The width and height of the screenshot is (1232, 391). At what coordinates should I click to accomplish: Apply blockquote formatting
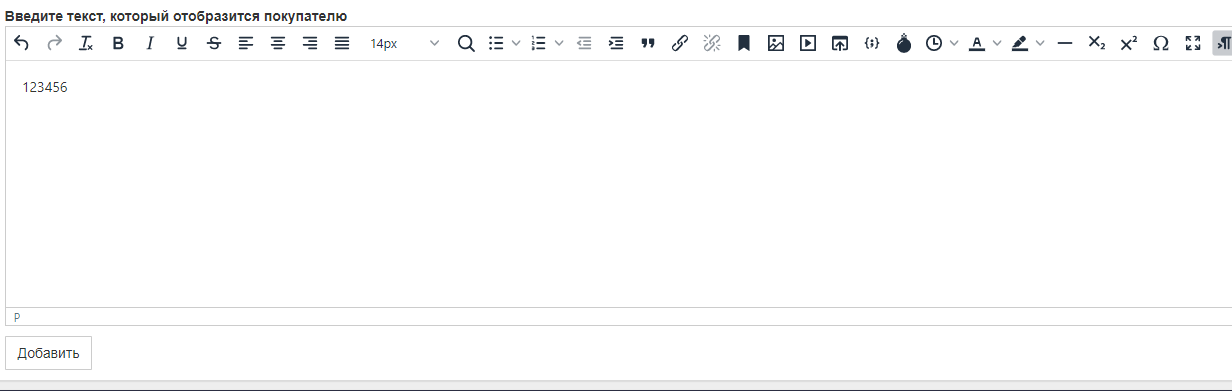(x=648, y=43)
